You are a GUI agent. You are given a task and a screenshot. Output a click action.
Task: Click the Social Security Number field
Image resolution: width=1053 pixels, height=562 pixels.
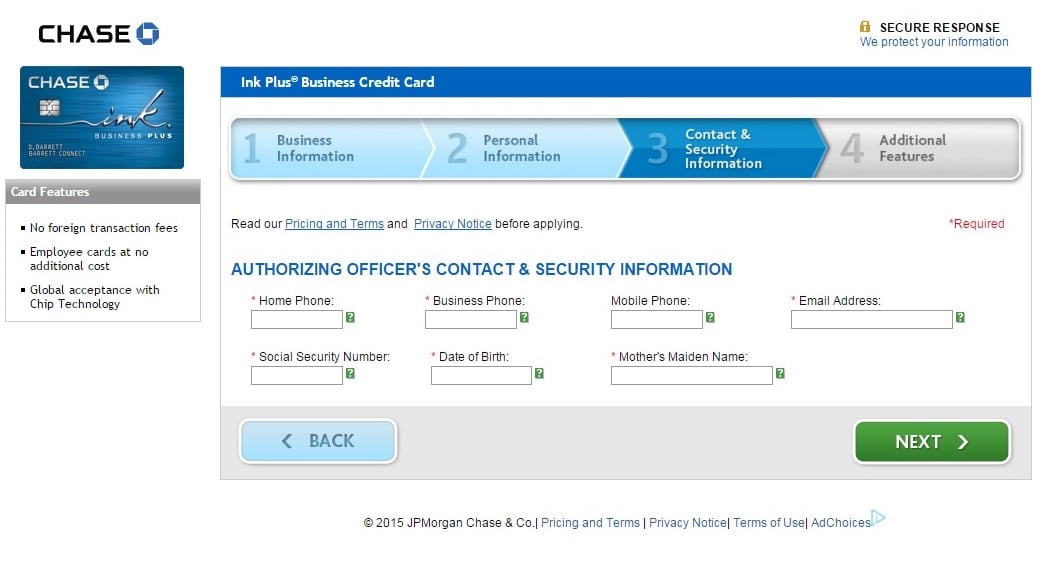coord(297,375)
